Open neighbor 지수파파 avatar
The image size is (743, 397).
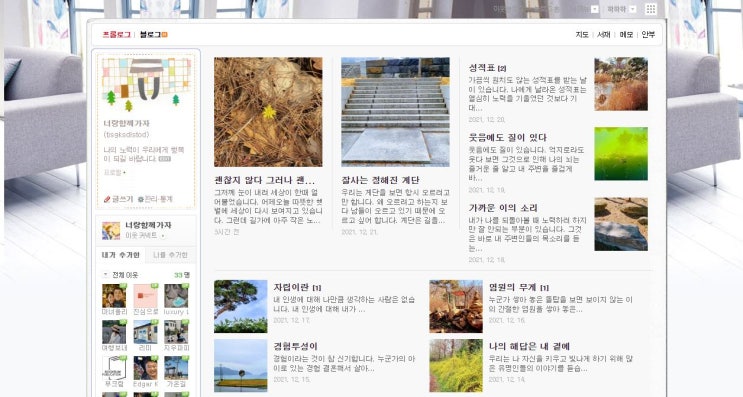(176, 332)
